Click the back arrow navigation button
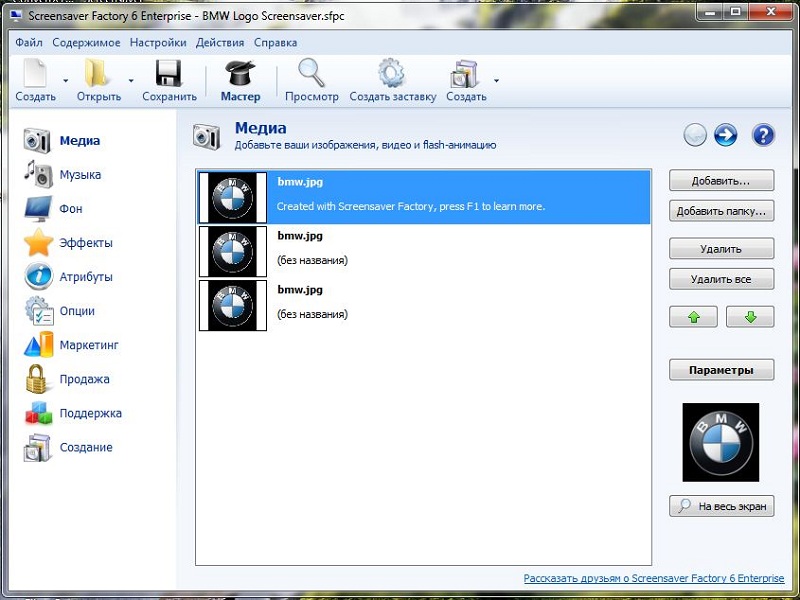The height and width of the screenshot is (600, 800). point(695,136)
